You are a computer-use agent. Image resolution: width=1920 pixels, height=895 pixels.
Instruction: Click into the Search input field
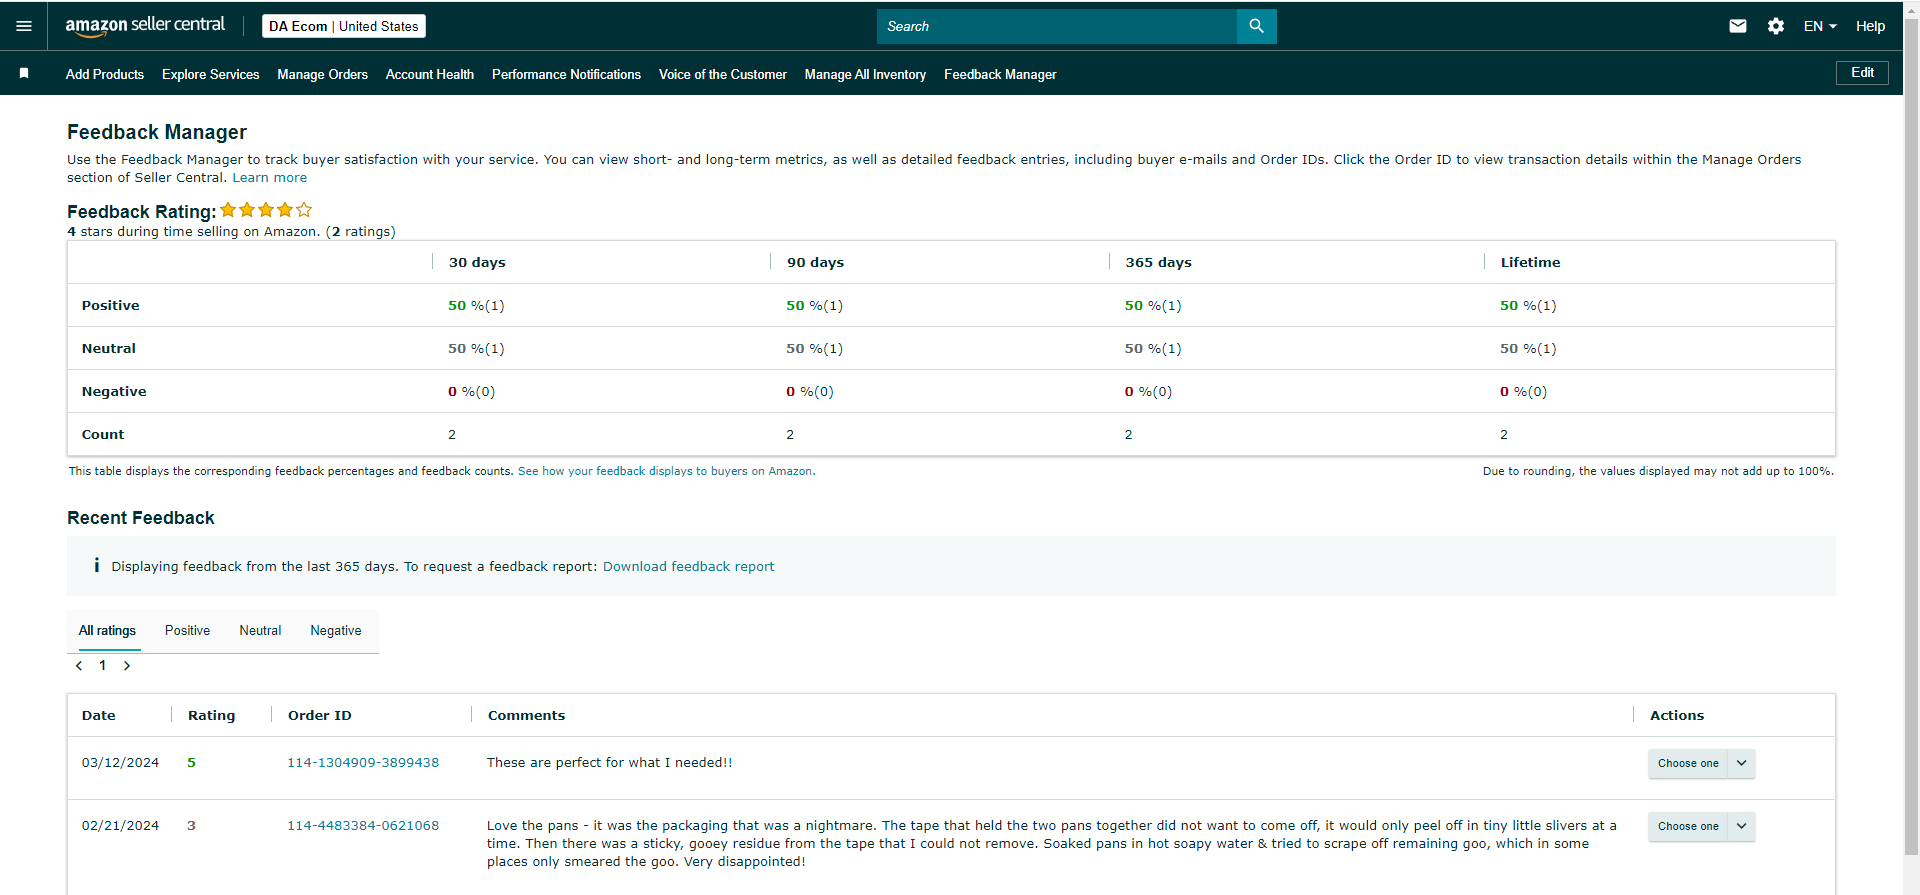pyautogui.click(x=1057, y=26)
